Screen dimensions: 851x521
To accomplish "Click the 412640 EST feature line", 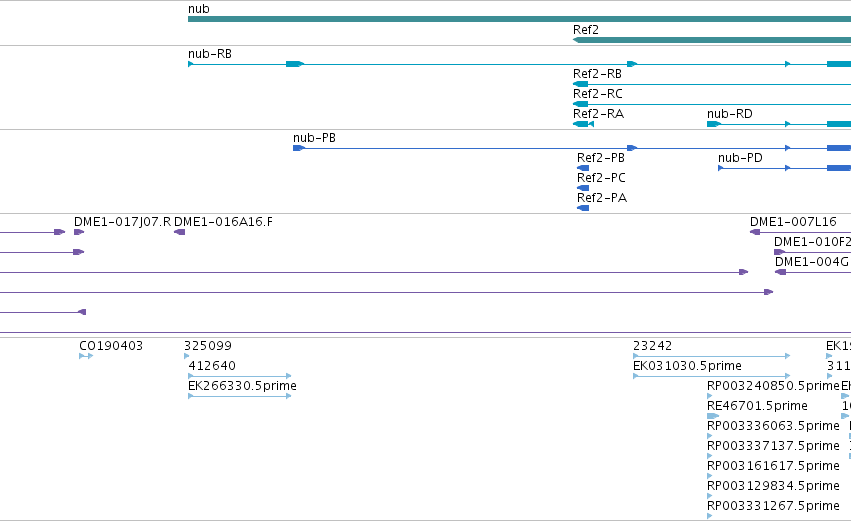I will click(x=239, y=376).
